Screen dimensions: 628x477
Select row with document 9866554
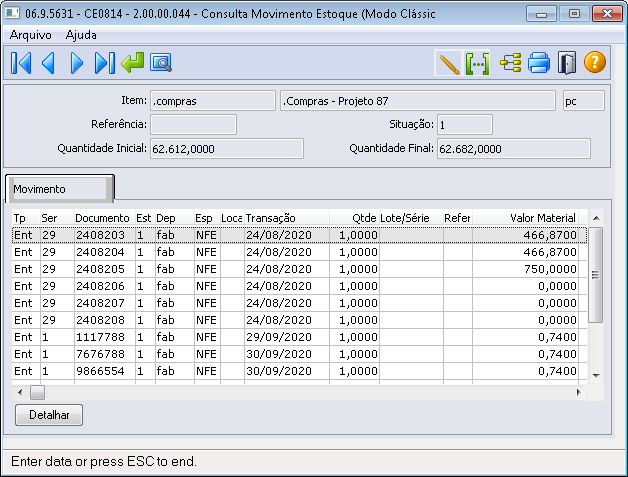[x=299, y=371]
